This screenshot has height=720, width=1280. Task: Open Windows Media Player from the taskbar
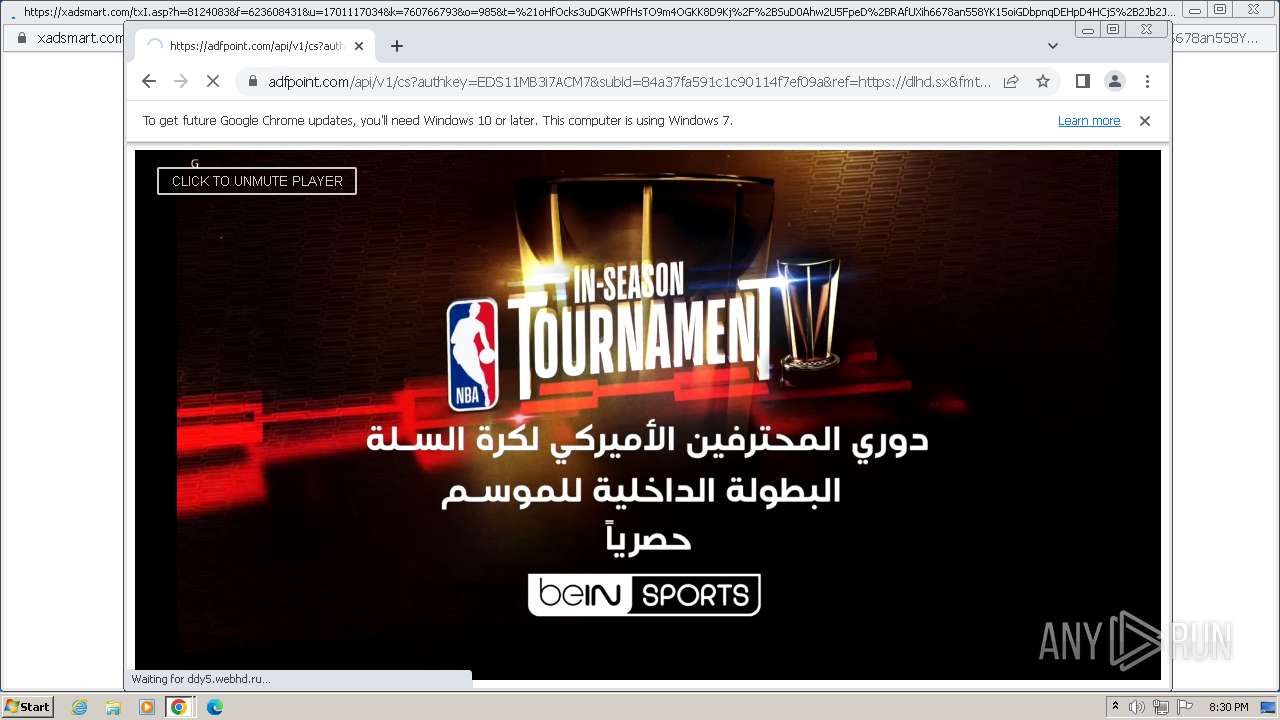[x=147, y=707]
